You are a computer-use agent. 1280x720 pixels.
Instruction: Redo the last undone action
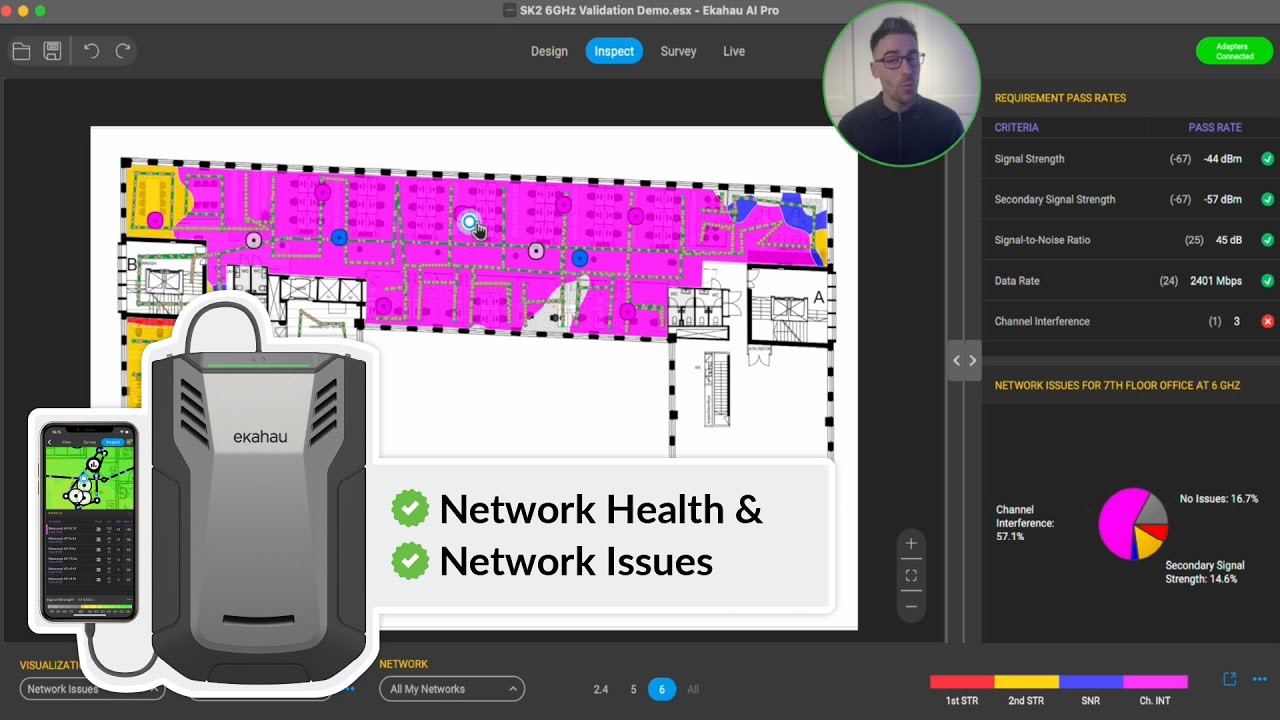[123, 51]
